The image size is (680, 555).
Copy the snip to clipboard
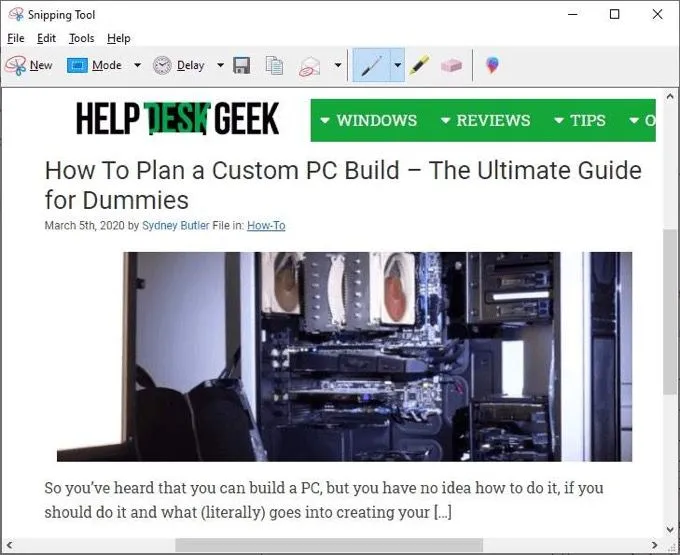[x=274, y=66]
